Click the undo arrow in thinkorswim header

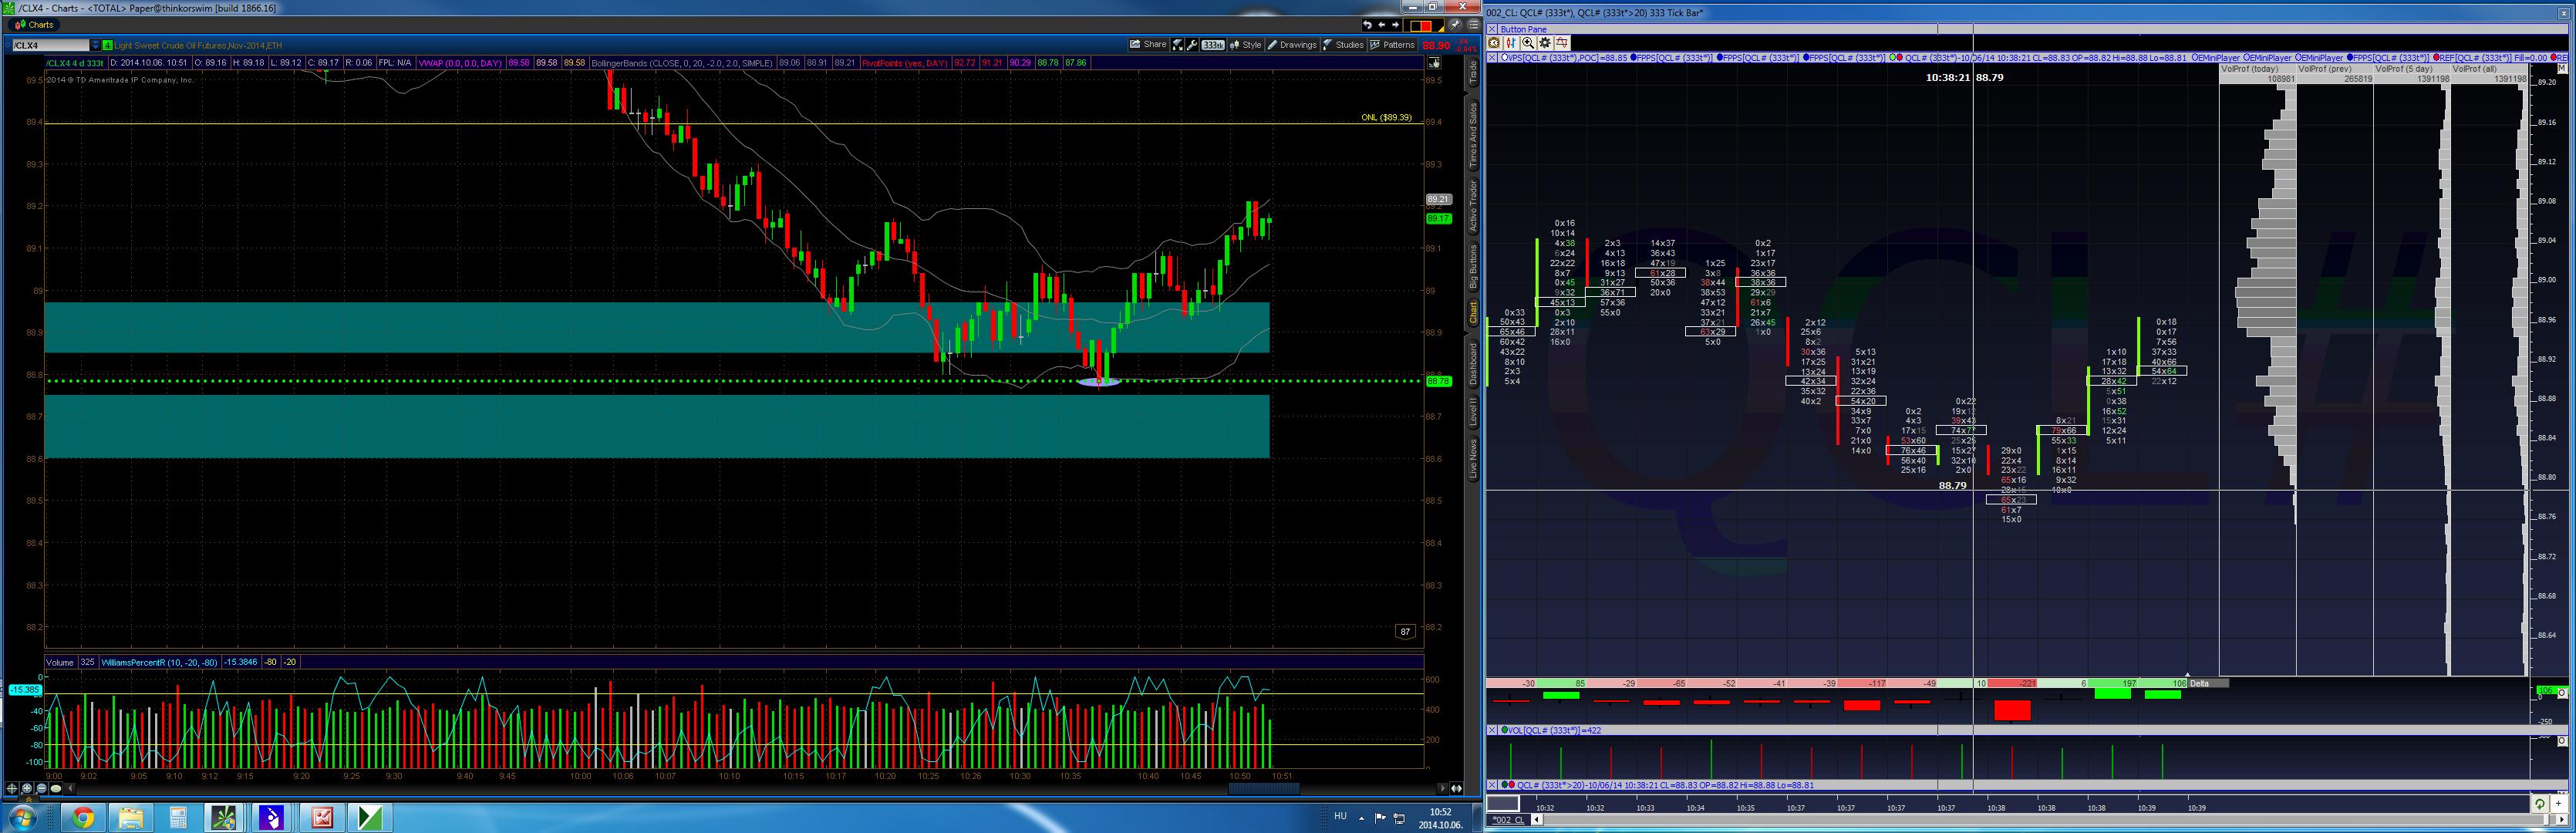click(x=1367, y=25)
